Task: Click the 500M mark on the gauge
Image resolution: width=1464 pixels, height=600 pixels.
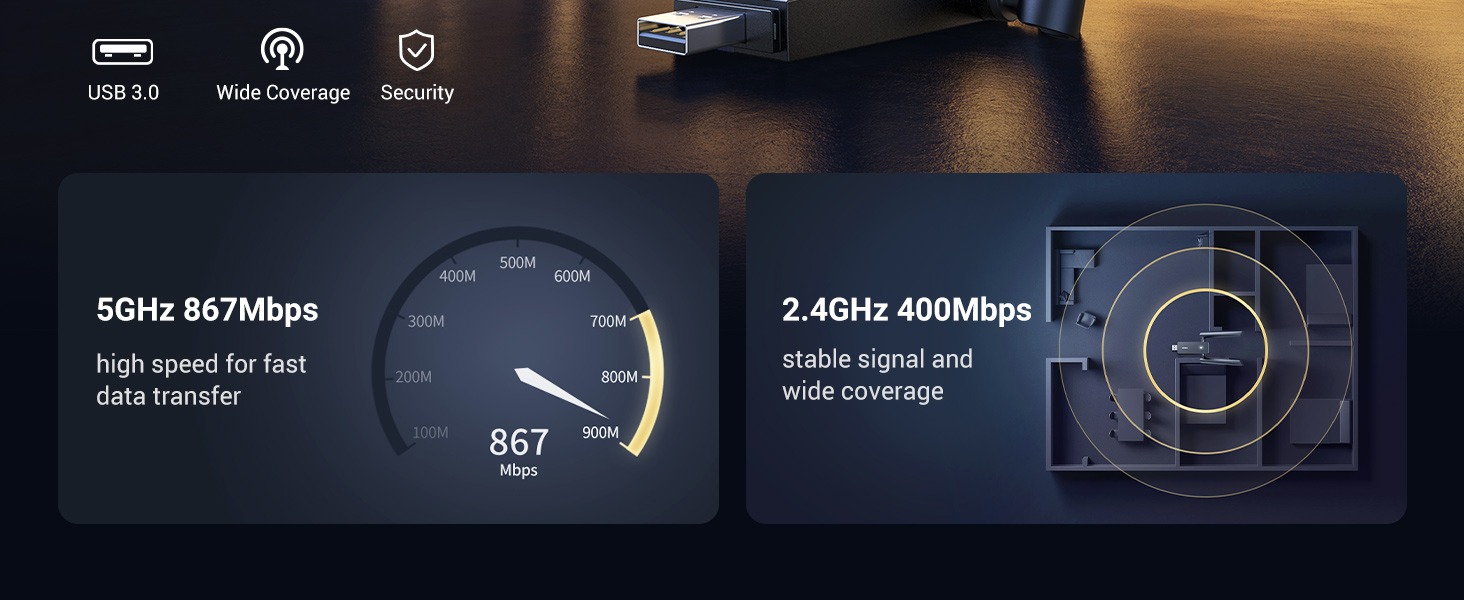Action: pos(518,263)
